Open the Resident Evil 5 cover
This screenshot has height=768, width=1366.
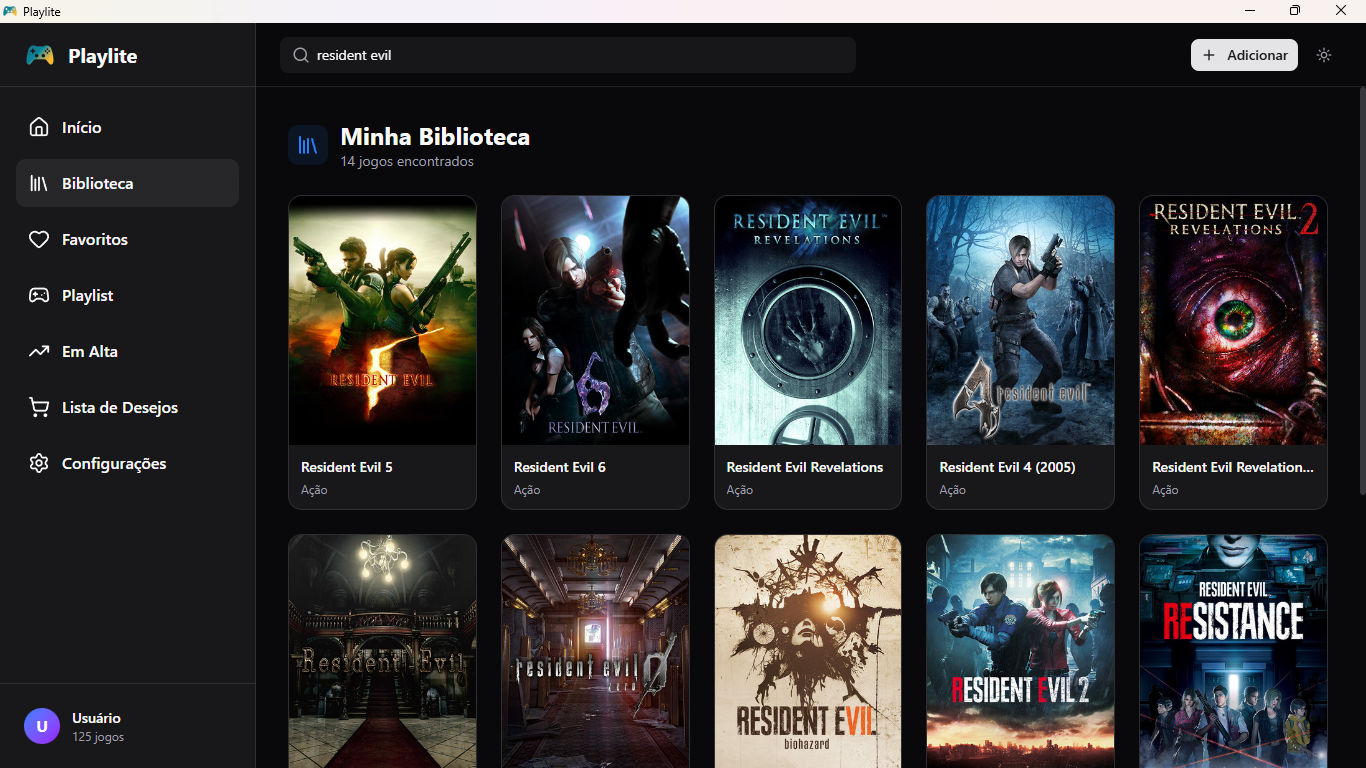(382, 320)
